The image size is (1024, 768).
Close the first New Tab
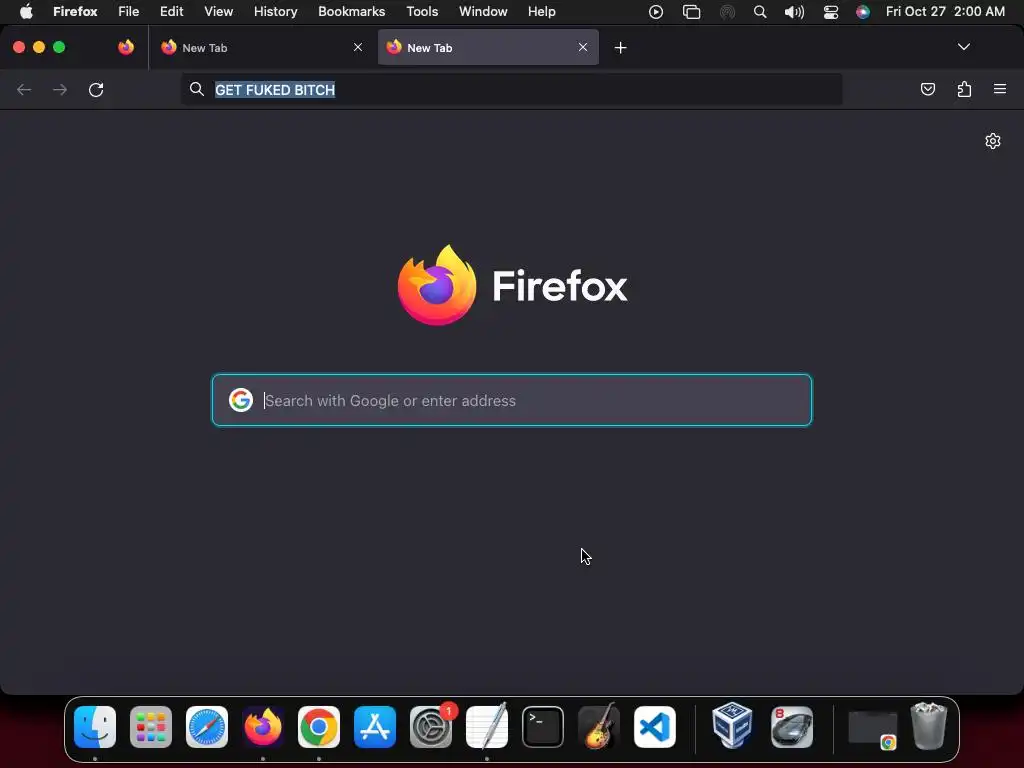pos(358,47)
